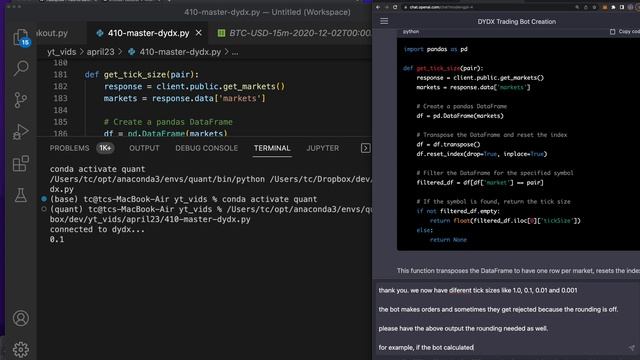The image size is (640, 360).
Task: Click 'df = df.transpose()' in ChatGPT code
Action: pyautogui.click(x=448, y=144)
